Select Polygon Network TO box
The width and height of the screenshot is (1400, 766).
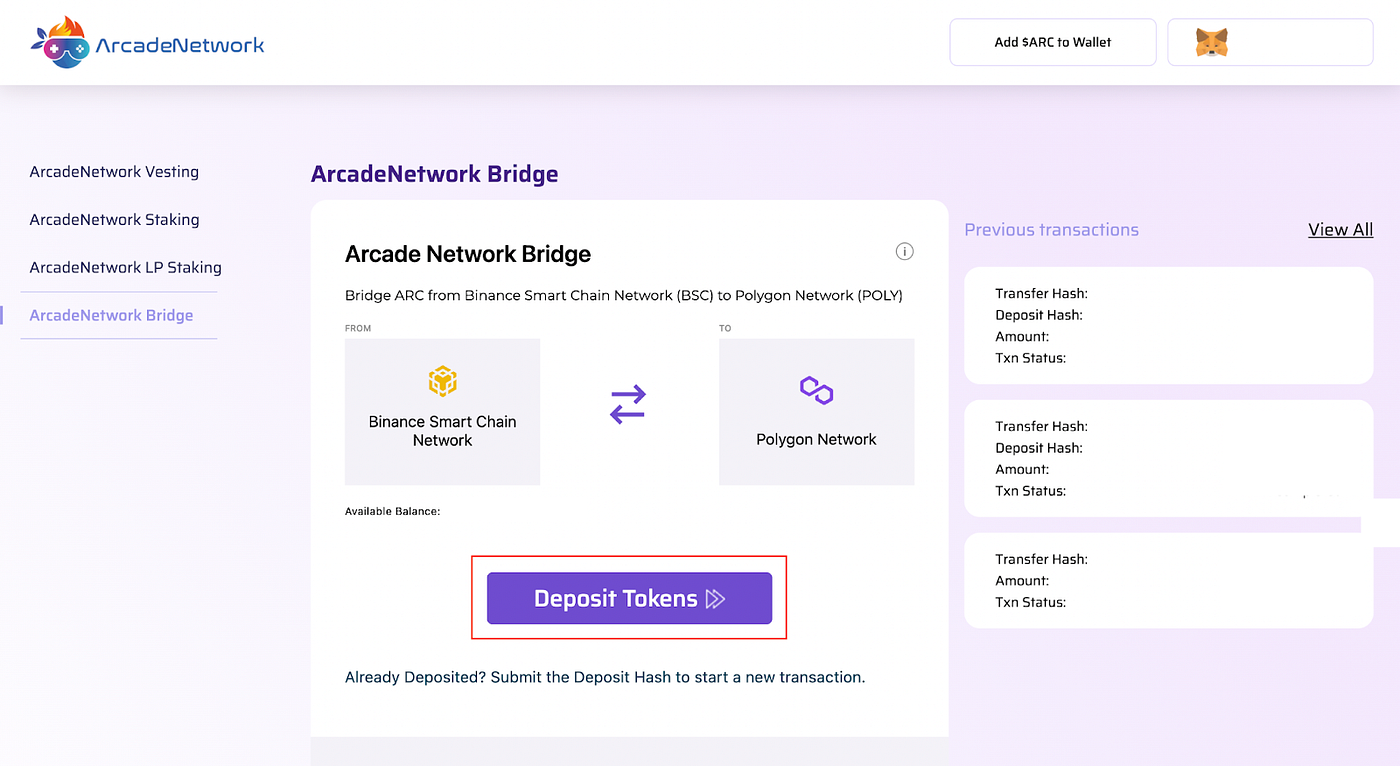click(816, 412)
